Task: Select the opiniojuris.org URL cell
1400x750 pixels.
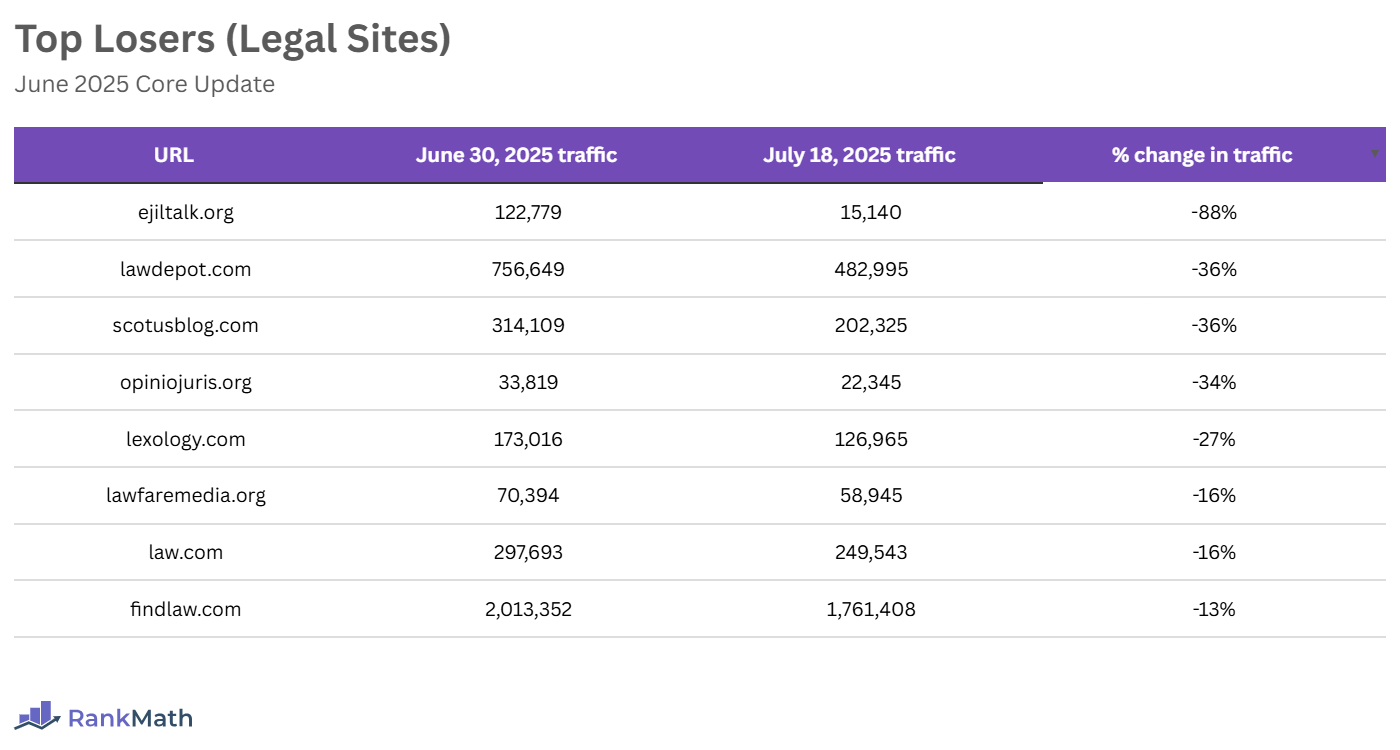Action: click(x=186, y=382)
